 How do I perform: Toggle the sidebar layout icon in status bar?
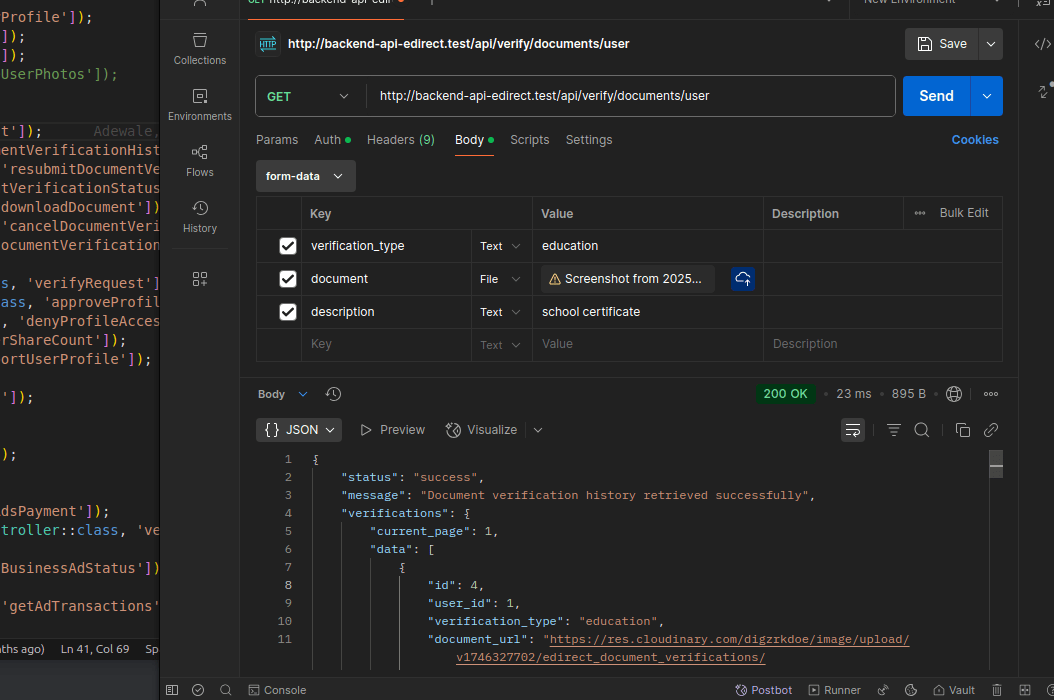(x=172, y=690)
